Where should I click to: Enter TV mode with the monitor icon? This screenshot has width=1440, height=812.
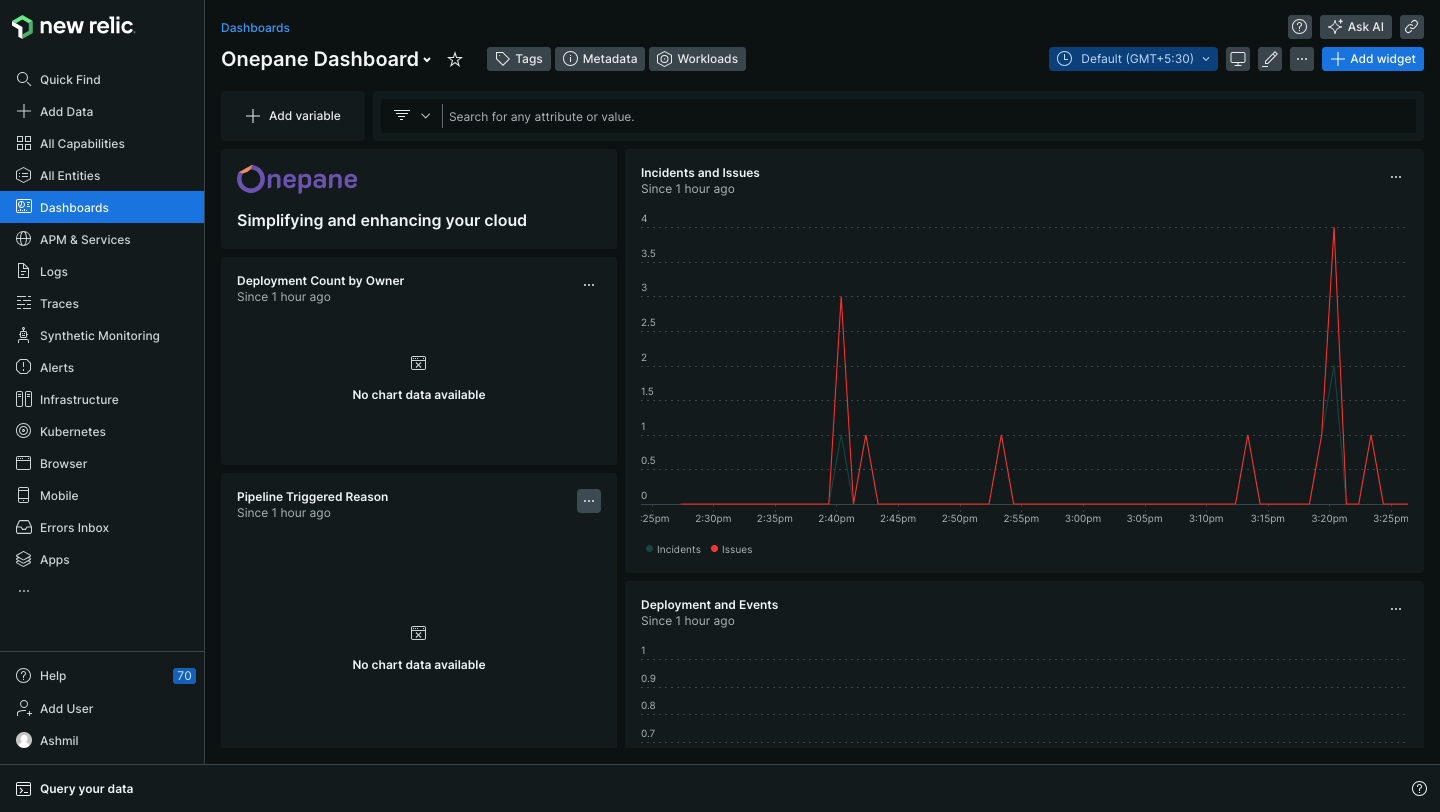pos(1238,59)
